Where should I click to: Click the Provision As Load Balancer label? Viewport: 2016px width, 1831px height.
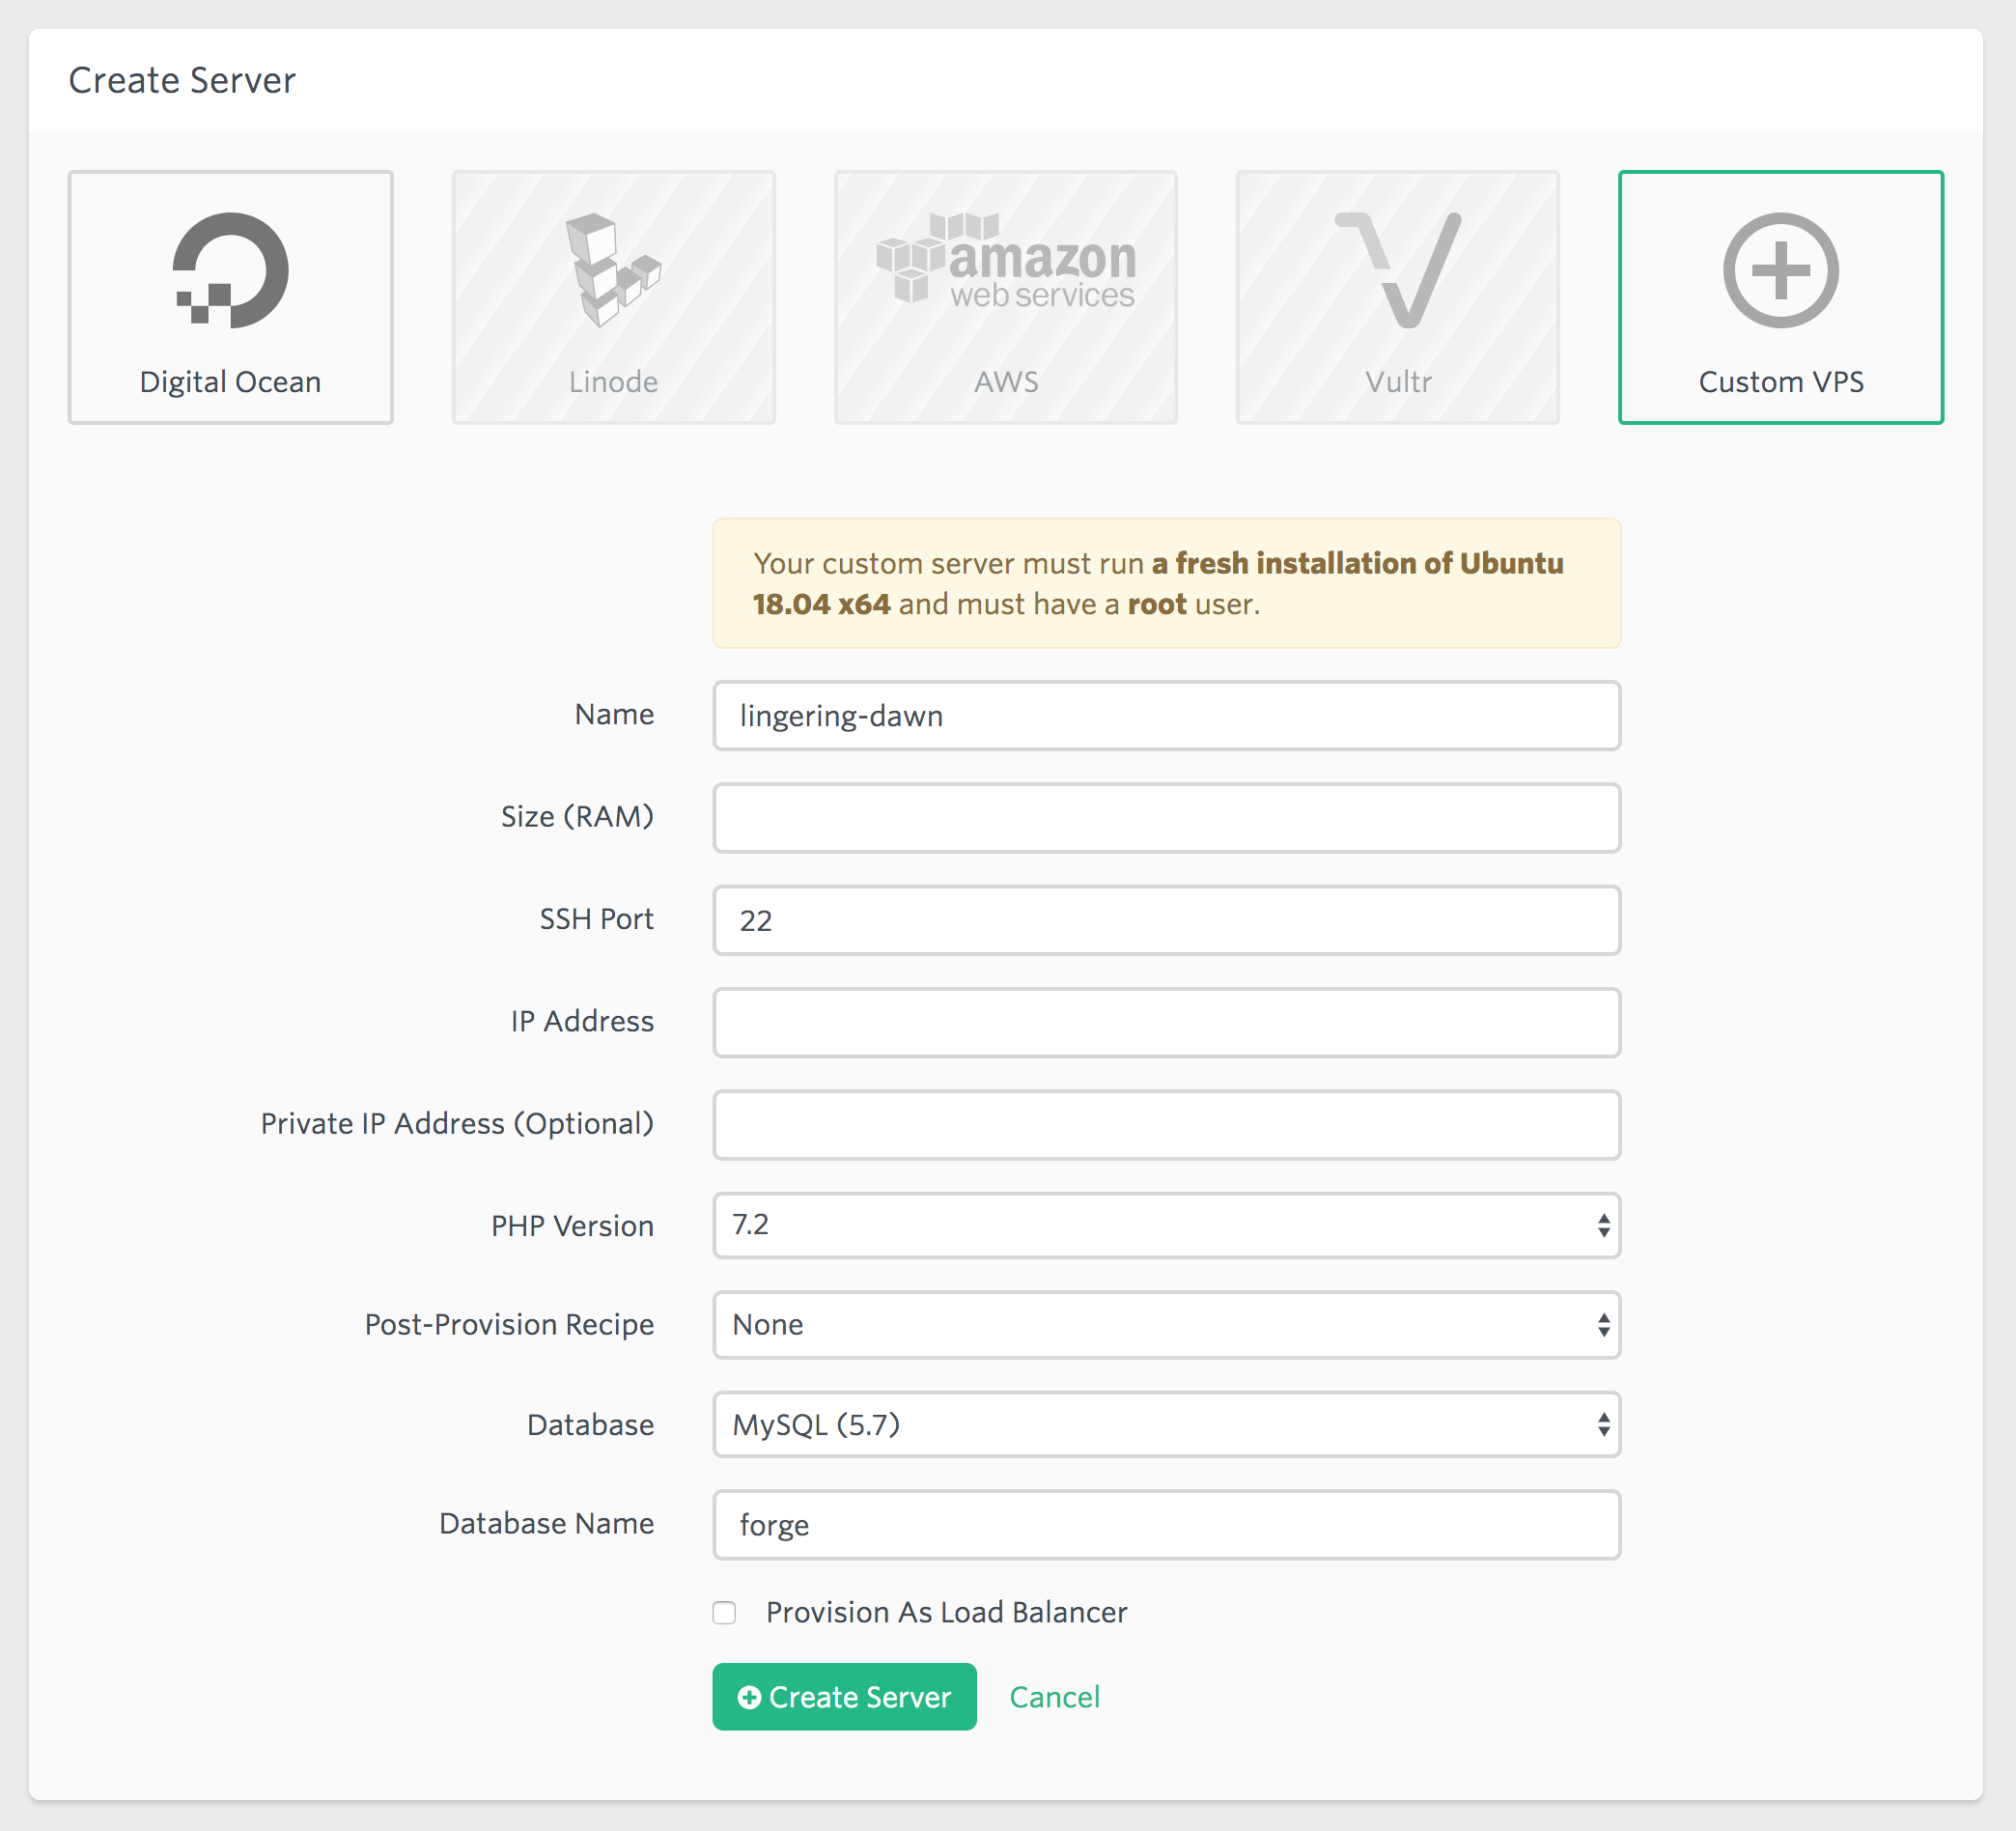coord(946,1612)
